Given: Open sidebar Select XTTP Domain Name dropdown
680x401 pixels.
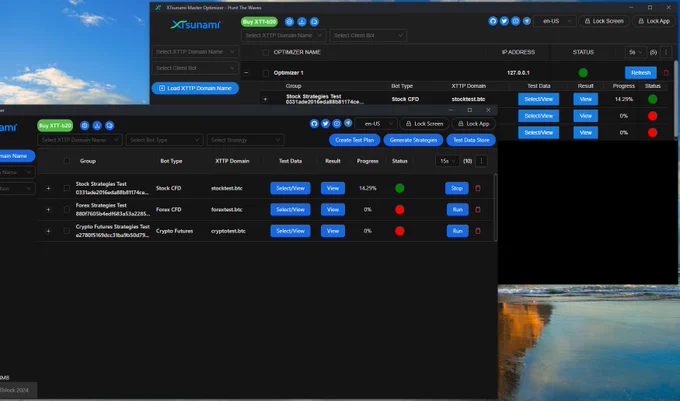Looking at the screenshot, I should [195, 52].
